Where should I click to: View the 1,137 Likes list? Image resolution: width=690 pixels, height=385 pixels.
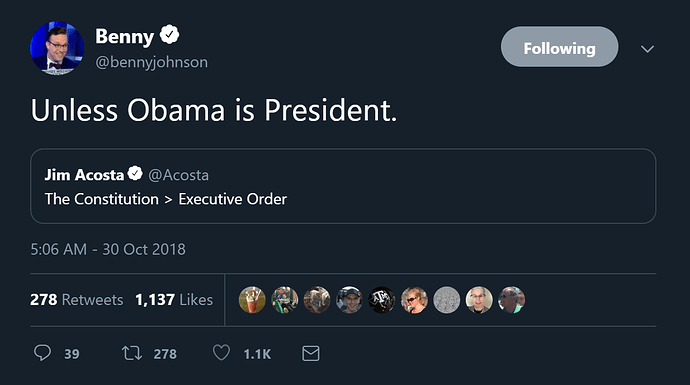[174, 300]
